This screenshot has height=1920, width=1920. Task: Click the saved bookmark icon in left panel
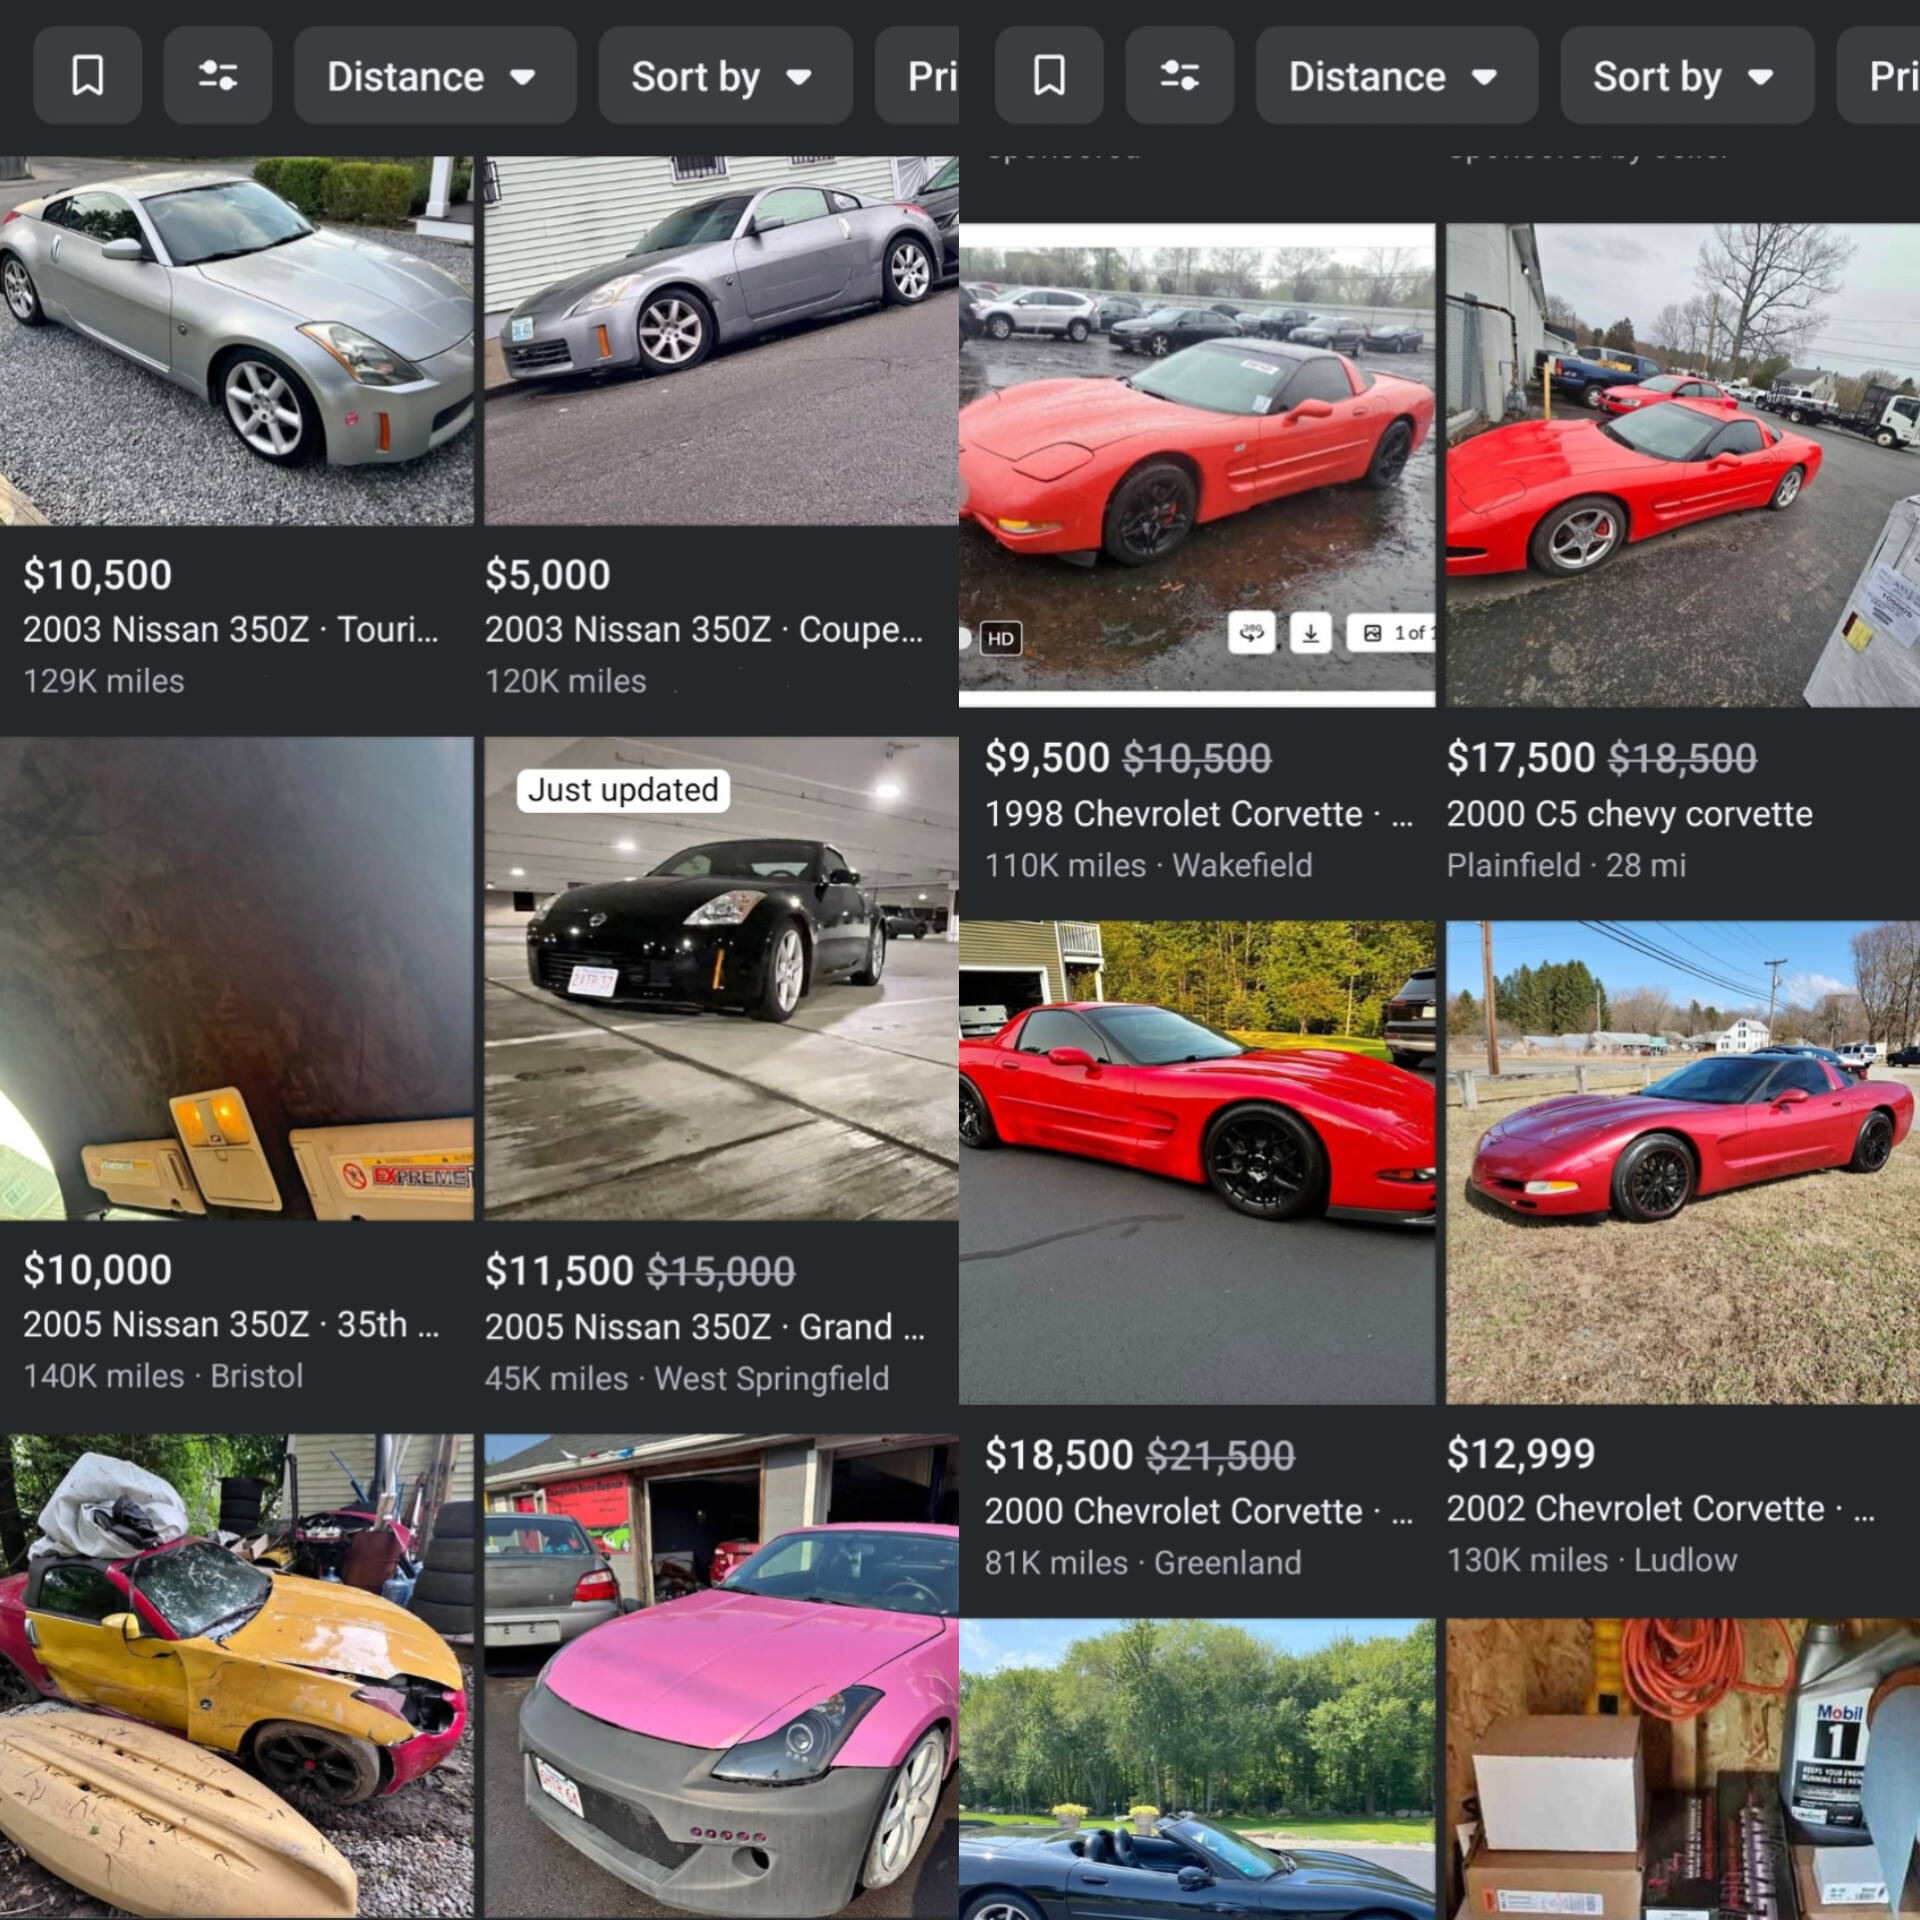click(87, 76)
